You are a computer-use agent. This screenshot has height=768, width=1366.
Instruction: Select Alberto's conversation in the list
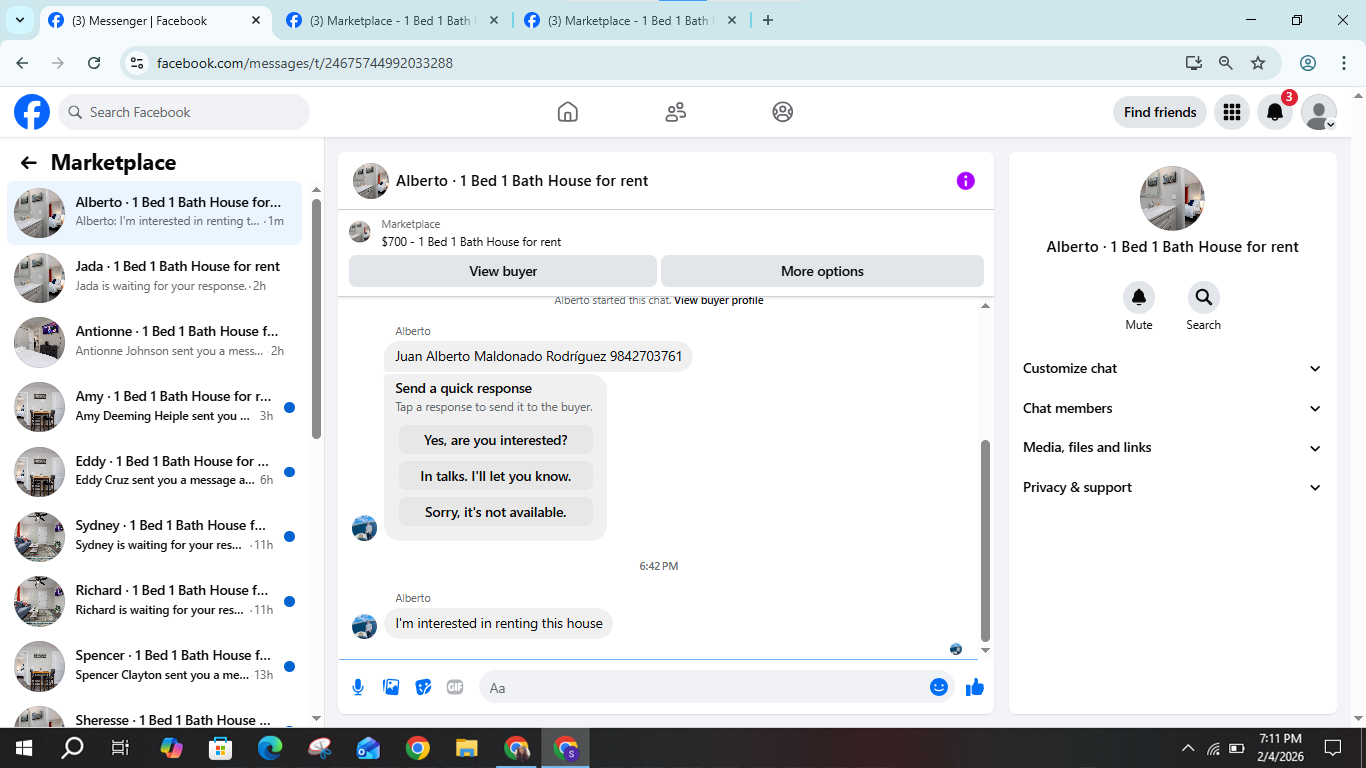[x=155, y=212]
